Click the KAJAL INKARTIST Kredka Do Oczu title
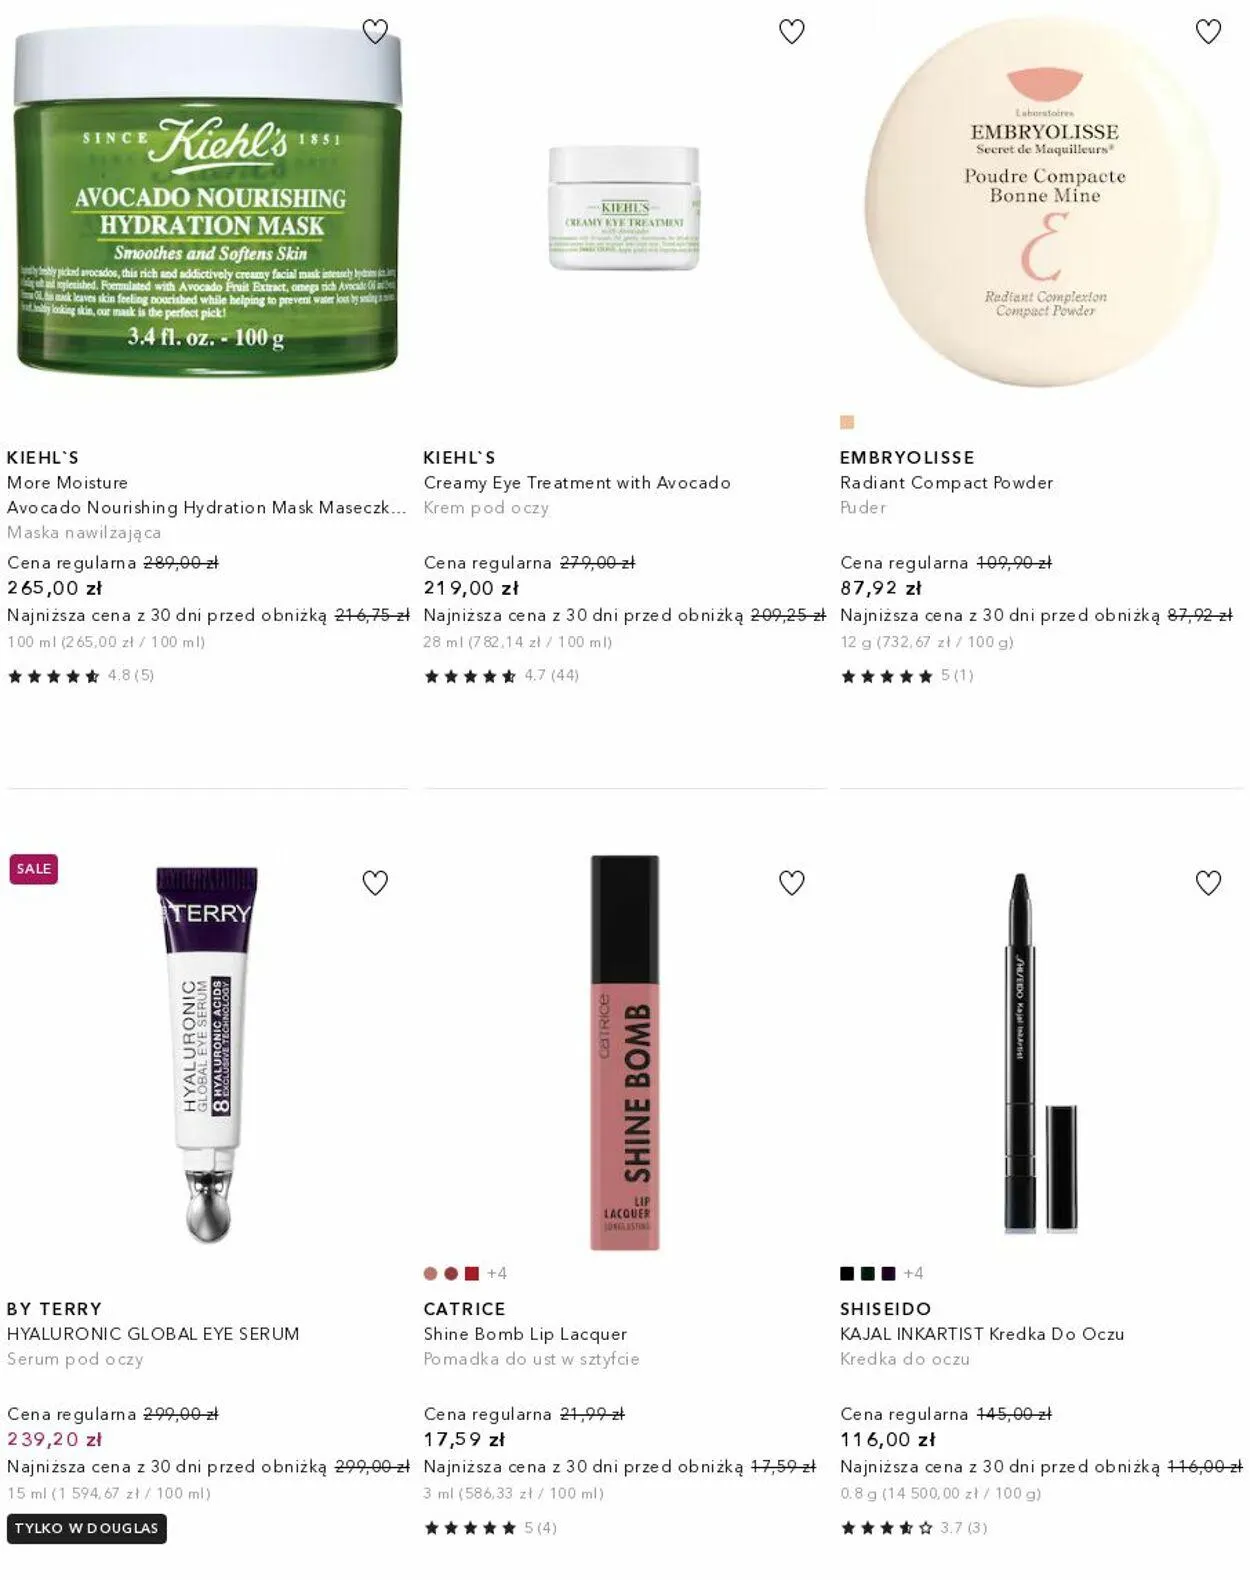 pyautogui.click(x=982, y=1334)
